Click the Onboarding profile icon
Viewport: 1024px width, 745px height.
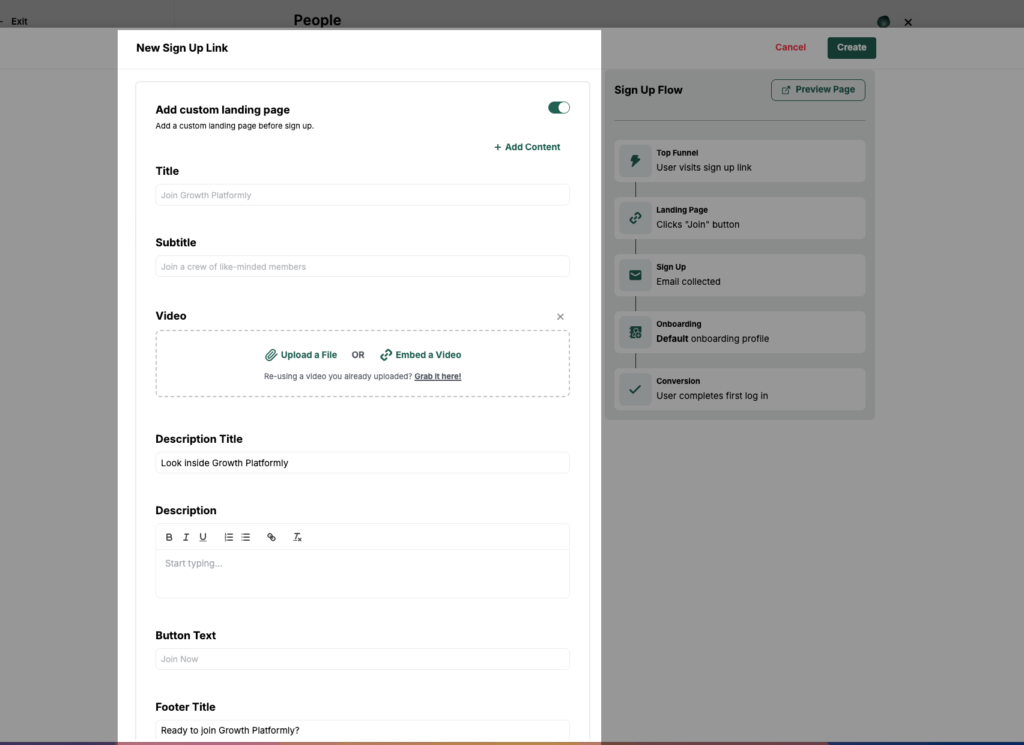click(x=635, y=332)
